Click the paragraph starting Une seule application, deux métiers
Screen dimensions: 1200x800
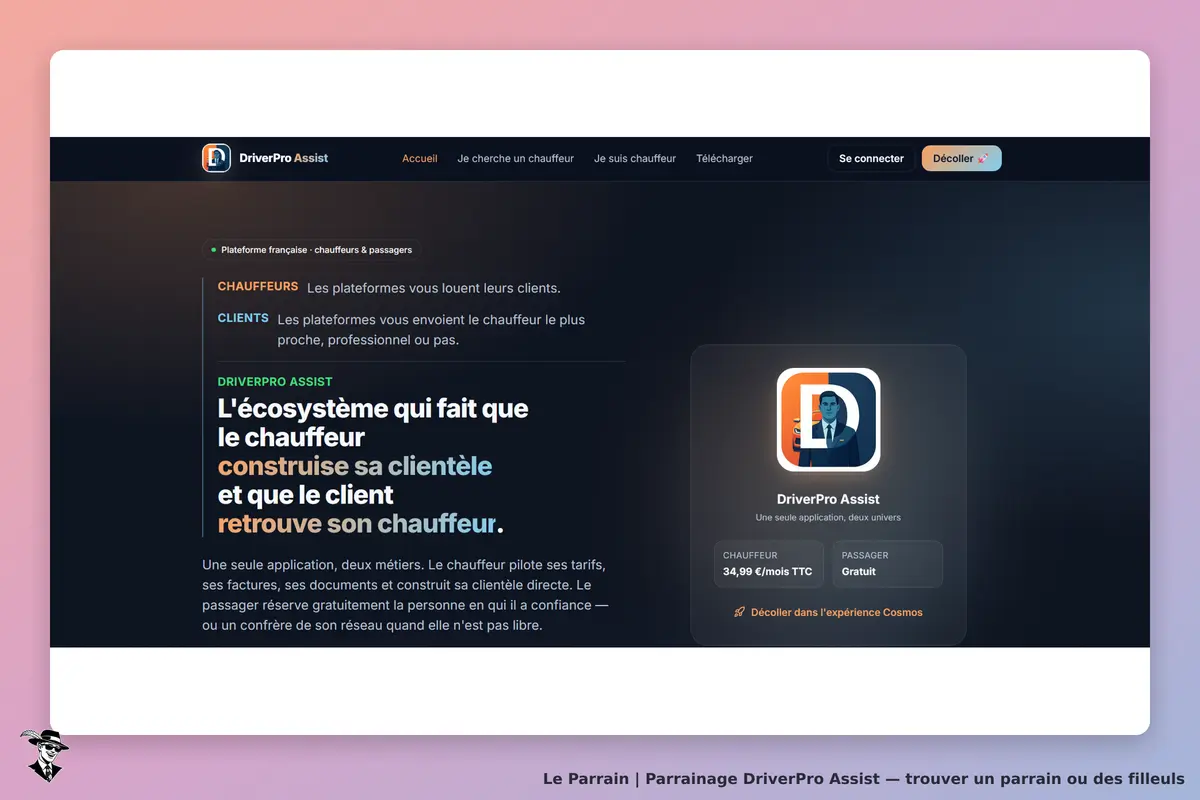(x=405, y=595)
